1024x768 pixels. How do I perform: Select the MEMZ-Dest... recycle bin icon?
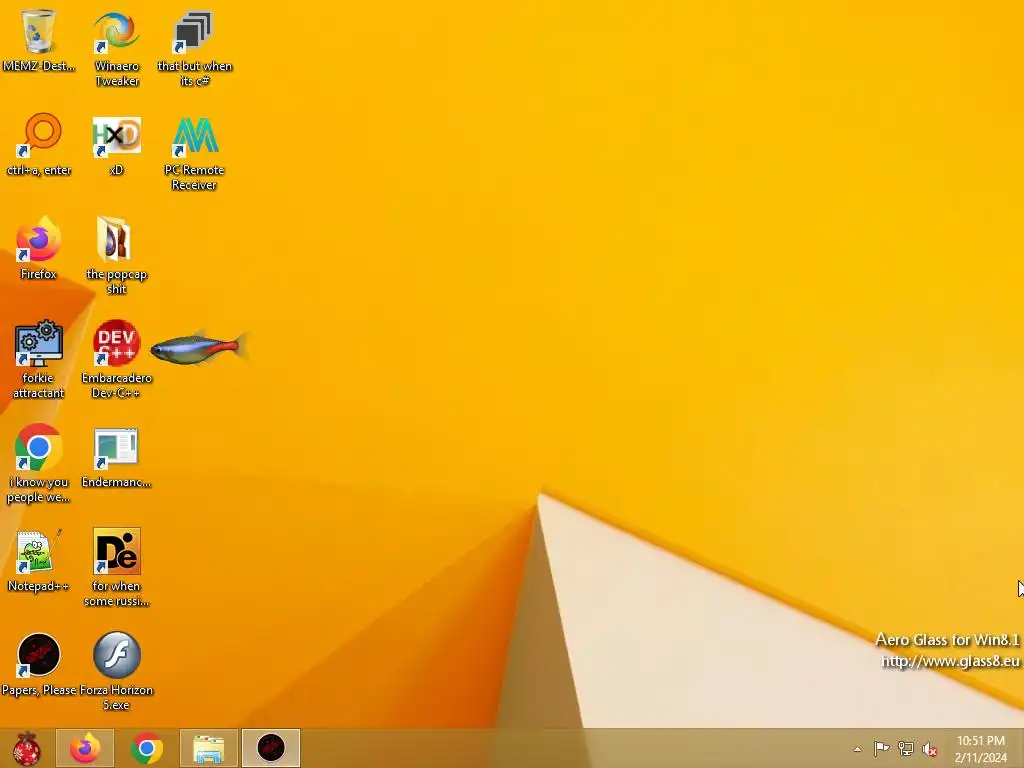pos(39,40)
